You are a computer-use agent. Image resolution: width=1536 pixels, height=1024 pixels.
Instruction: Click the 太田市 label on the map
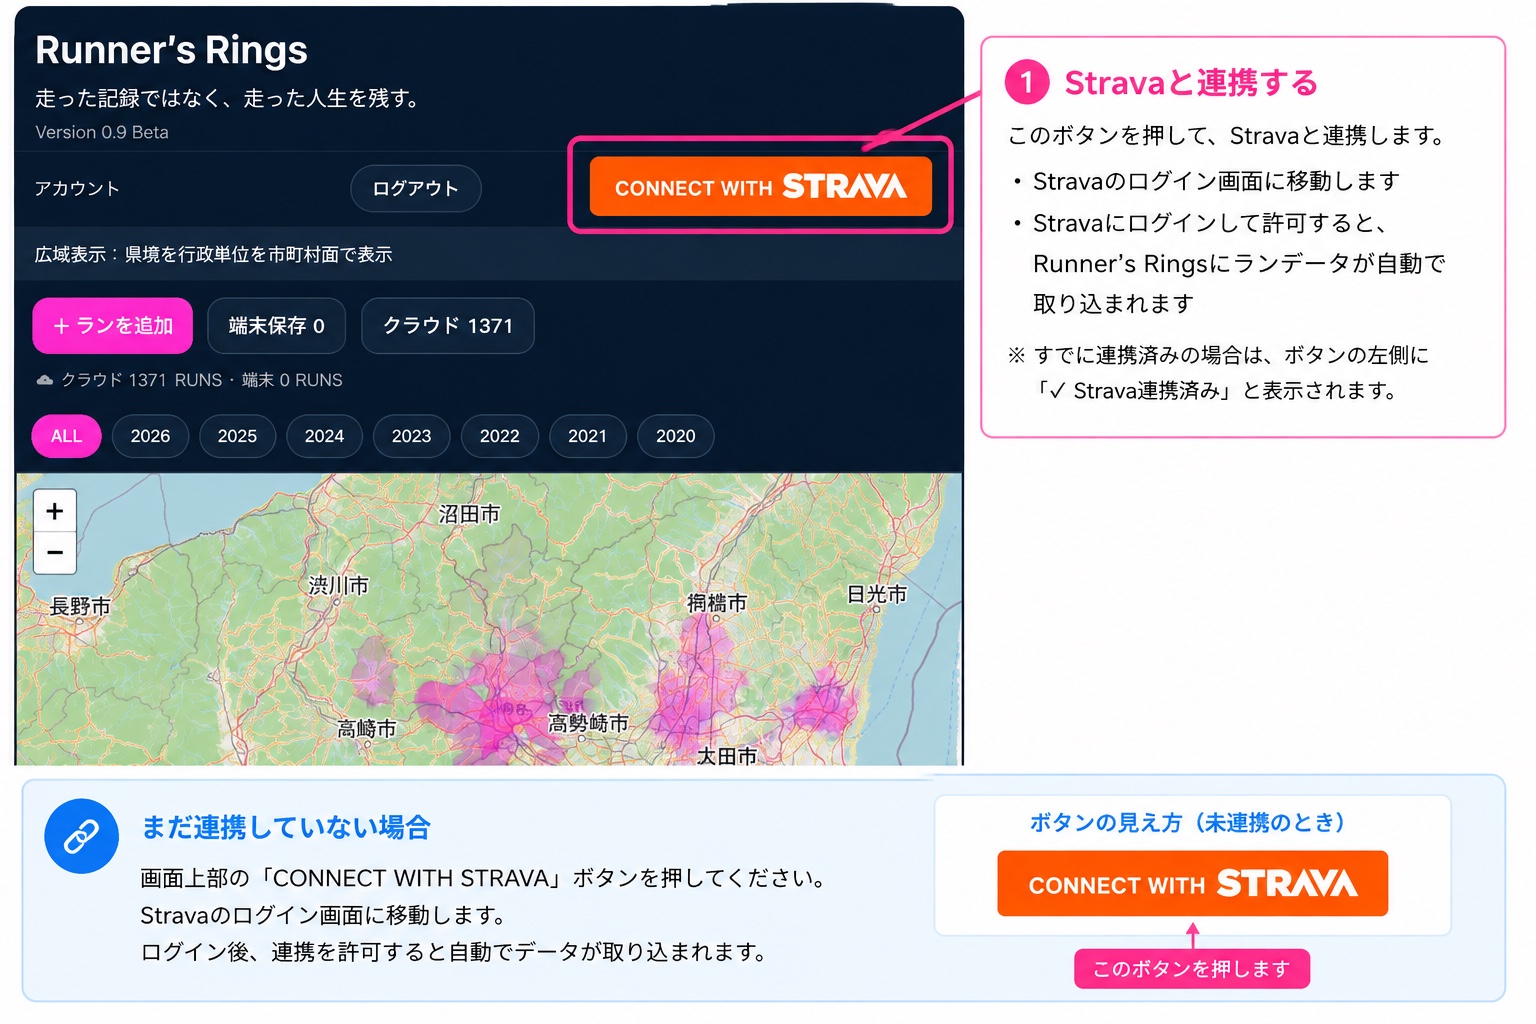click(x=727, y=756)
